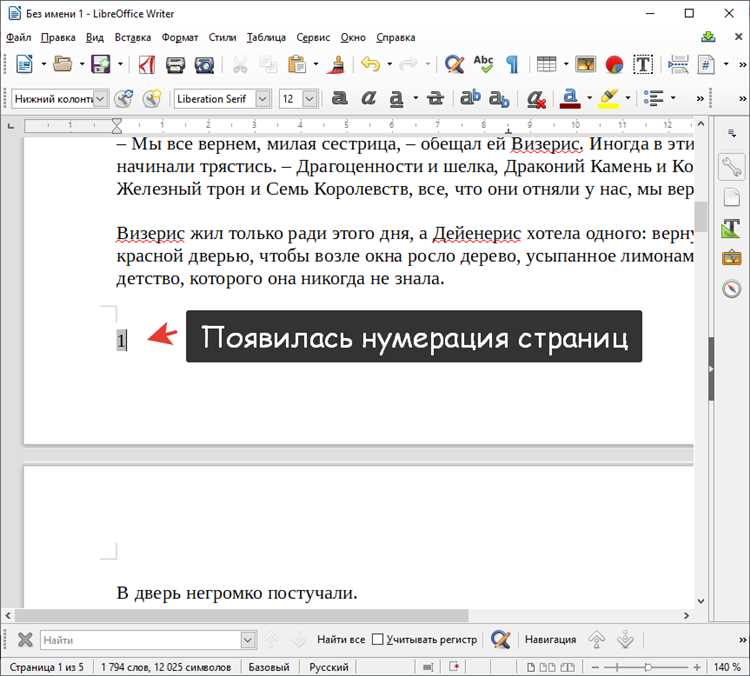Open the Формат menu
750x676 pixels.
click(x=179, y=37)
